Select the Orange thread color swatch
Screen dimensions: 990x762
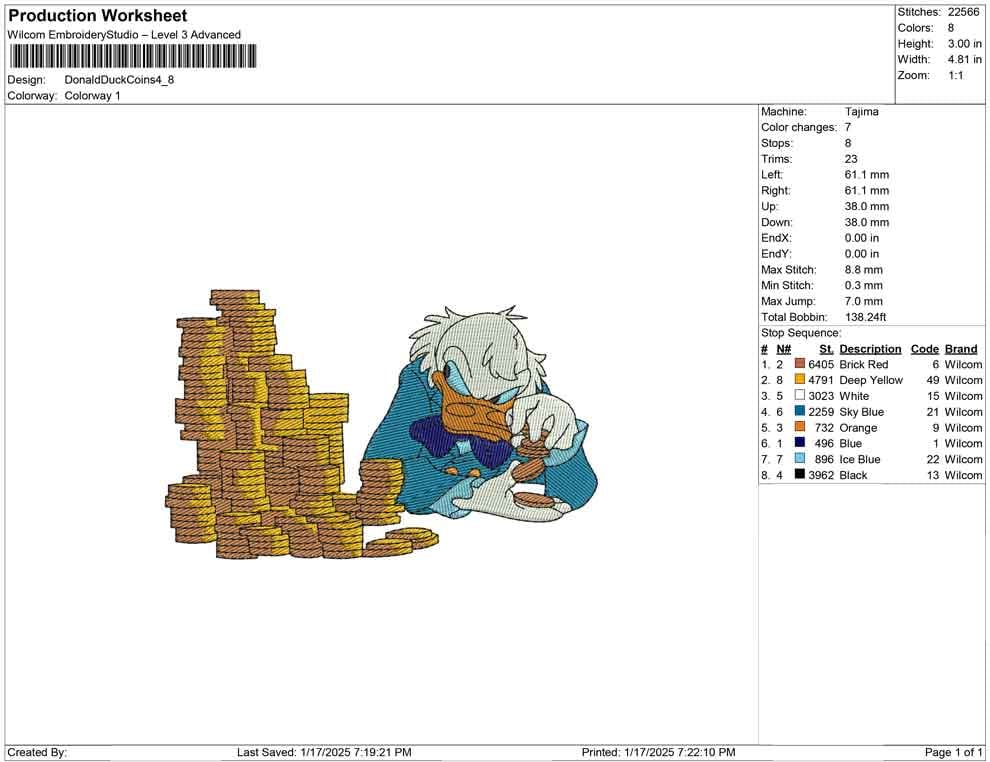pos(799,427)
